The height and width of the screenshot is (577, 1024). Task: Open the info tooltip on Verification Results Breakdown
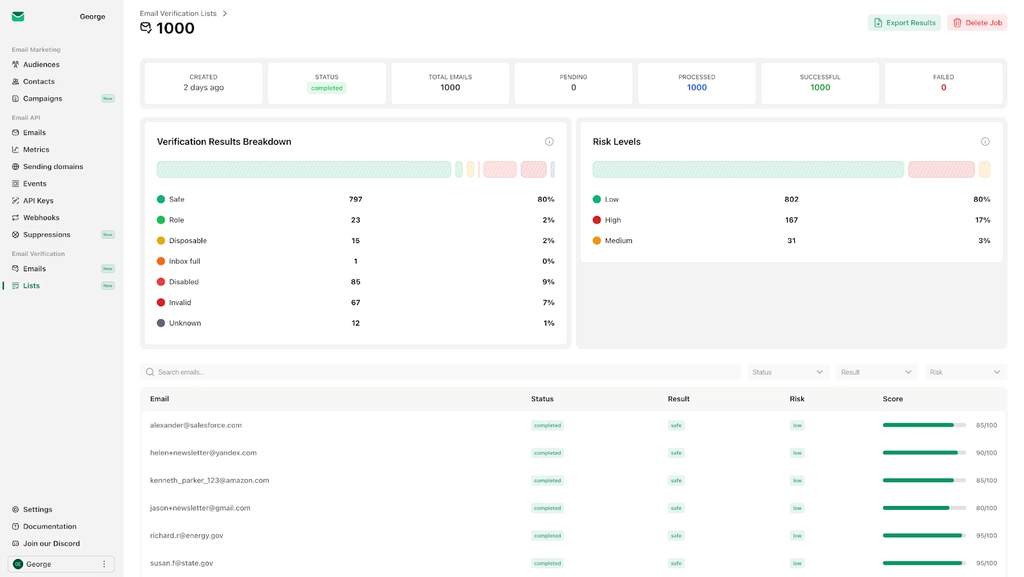(549, 141)
